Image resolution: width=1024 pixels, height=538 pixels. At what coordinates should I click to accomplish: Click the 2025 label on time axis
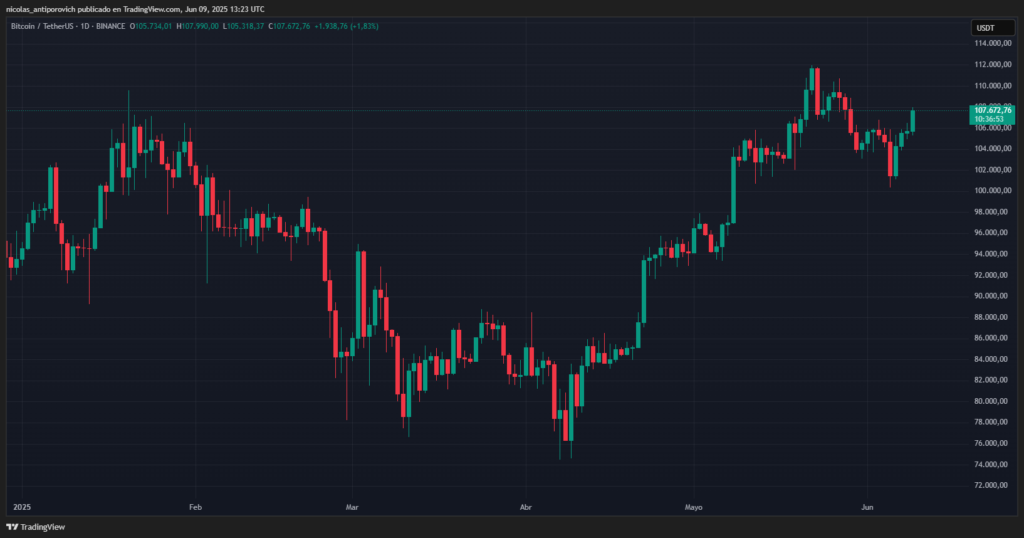[x=22, y=507]
